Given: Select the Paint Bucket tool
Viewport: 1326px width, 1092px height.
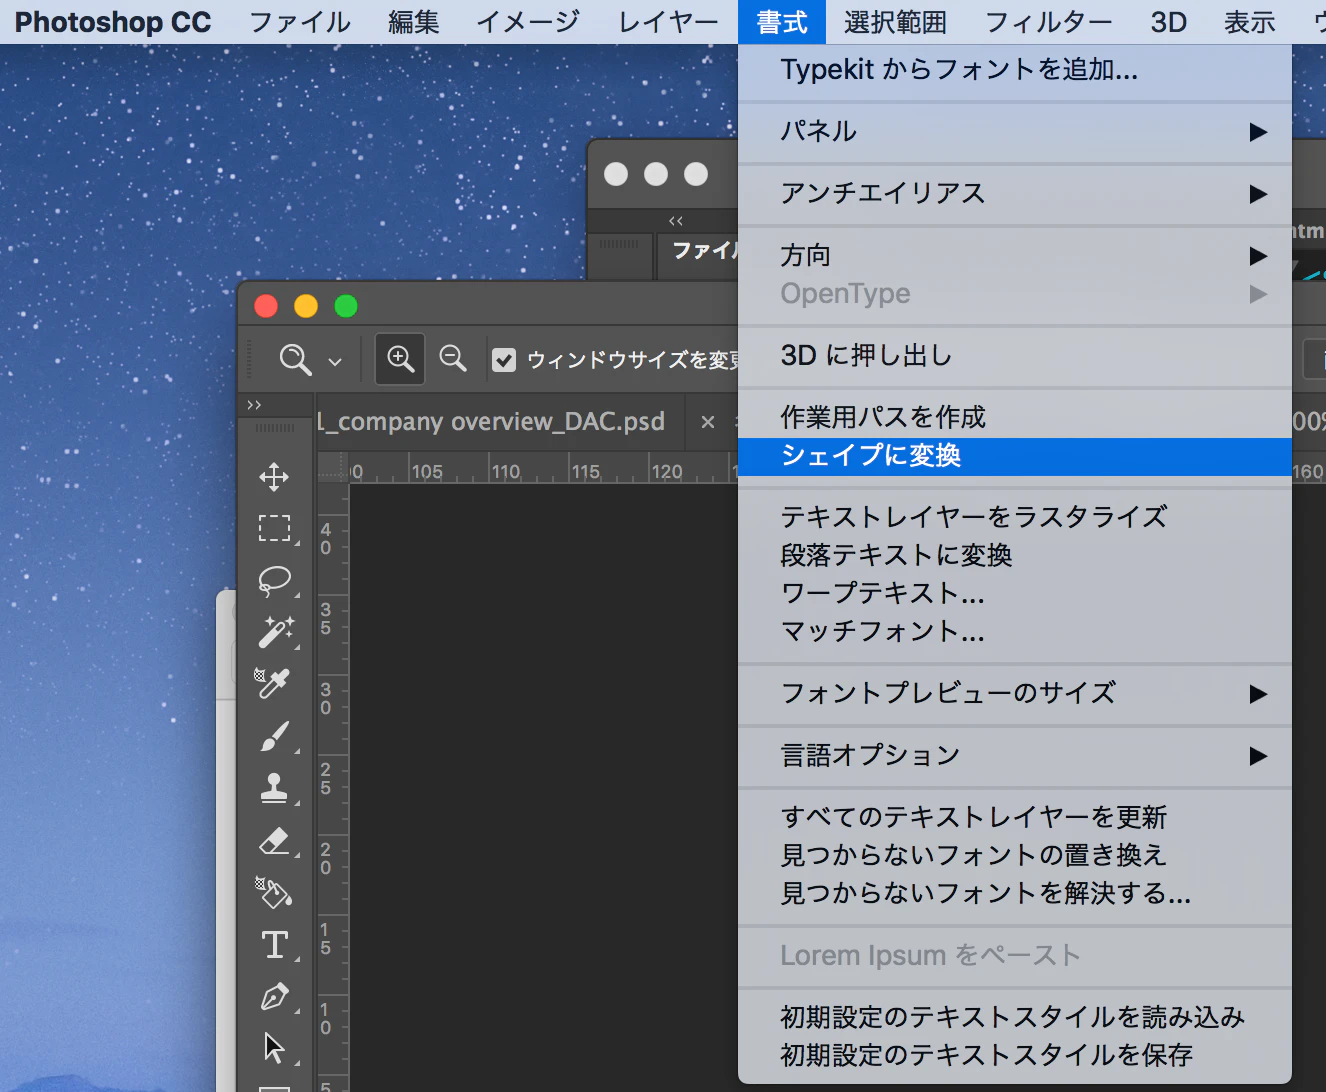Looking at the screenshot, I should [x=274, y=892].
